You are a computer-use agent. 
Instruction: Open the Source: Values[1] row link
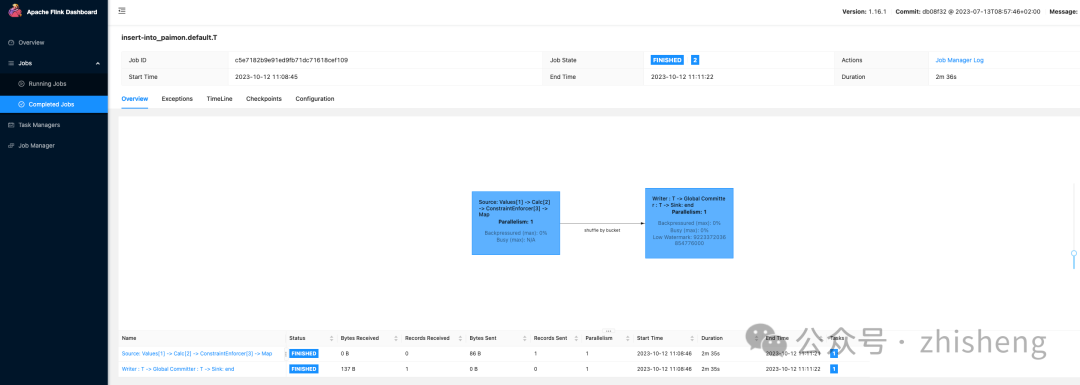click(197, 353)
